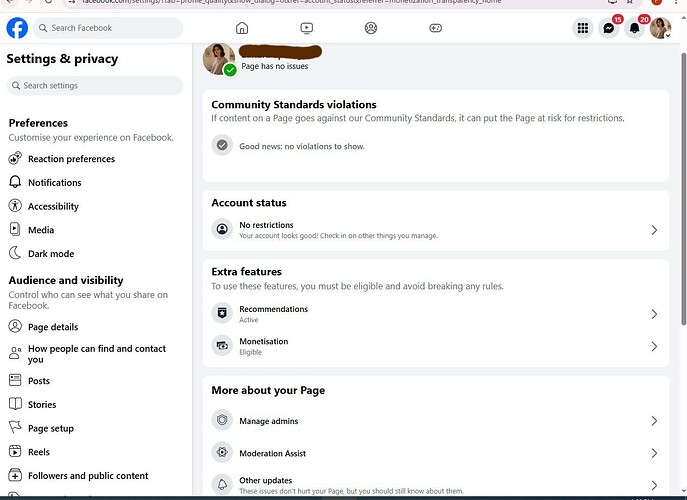
Task: Expand the Other updates row chevron
Action: pyautogui.click(x=654, y=485)
